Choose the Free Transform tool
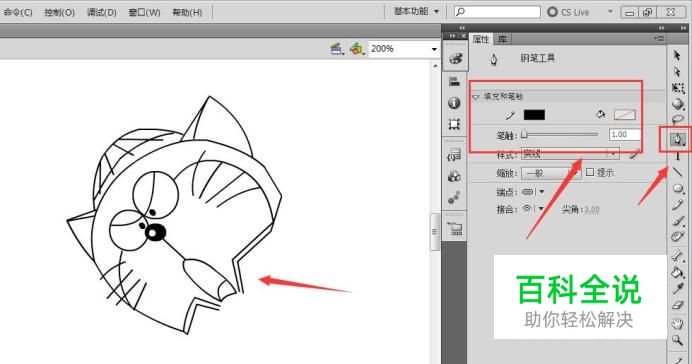 pyautogui.click(x=677, y=88)
